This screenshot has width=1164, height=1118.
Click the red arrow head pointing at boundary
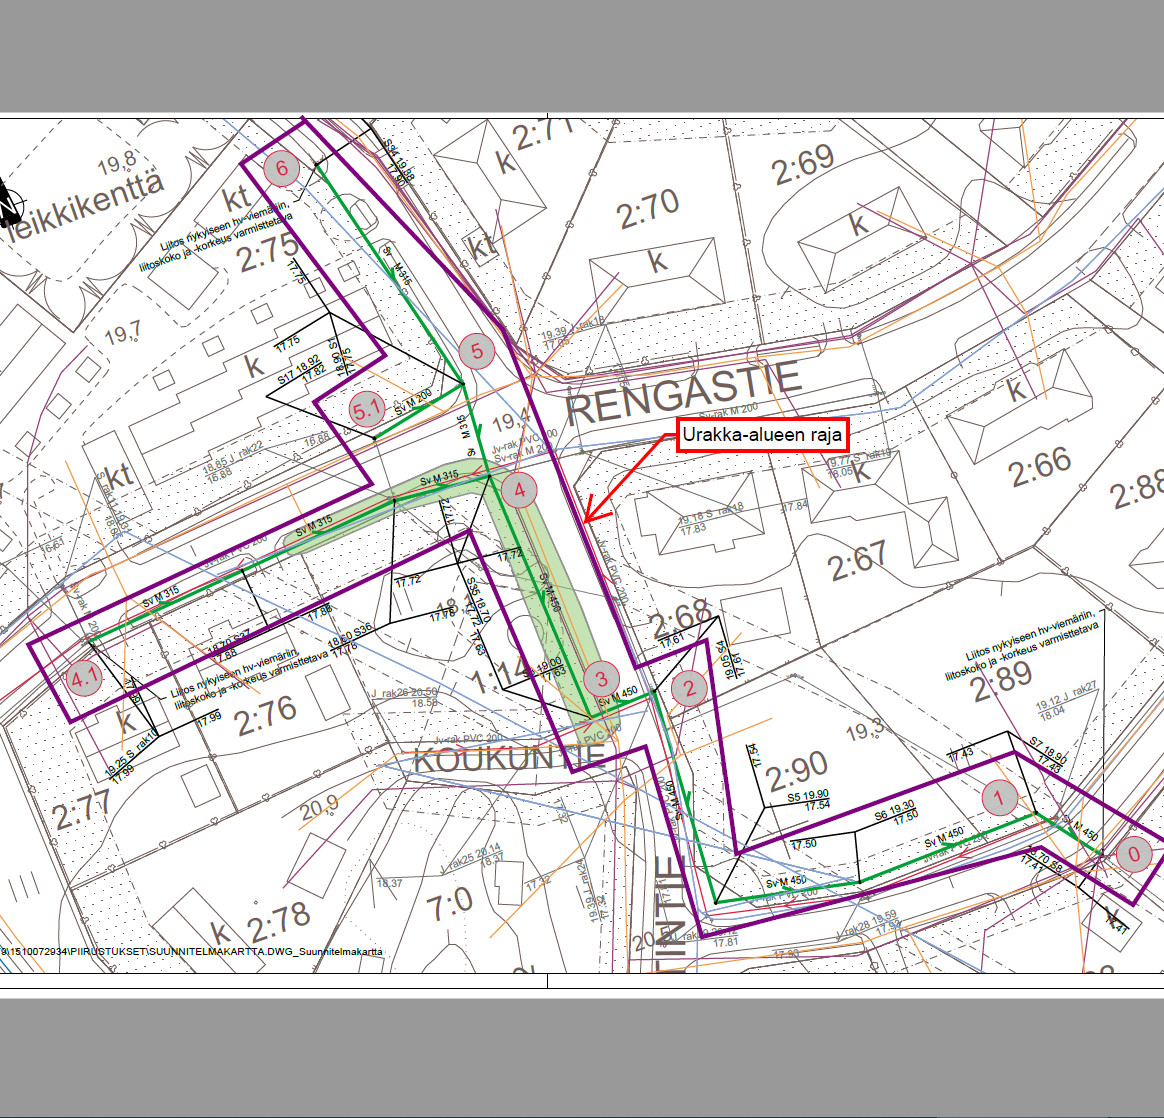tap(589, 516)
